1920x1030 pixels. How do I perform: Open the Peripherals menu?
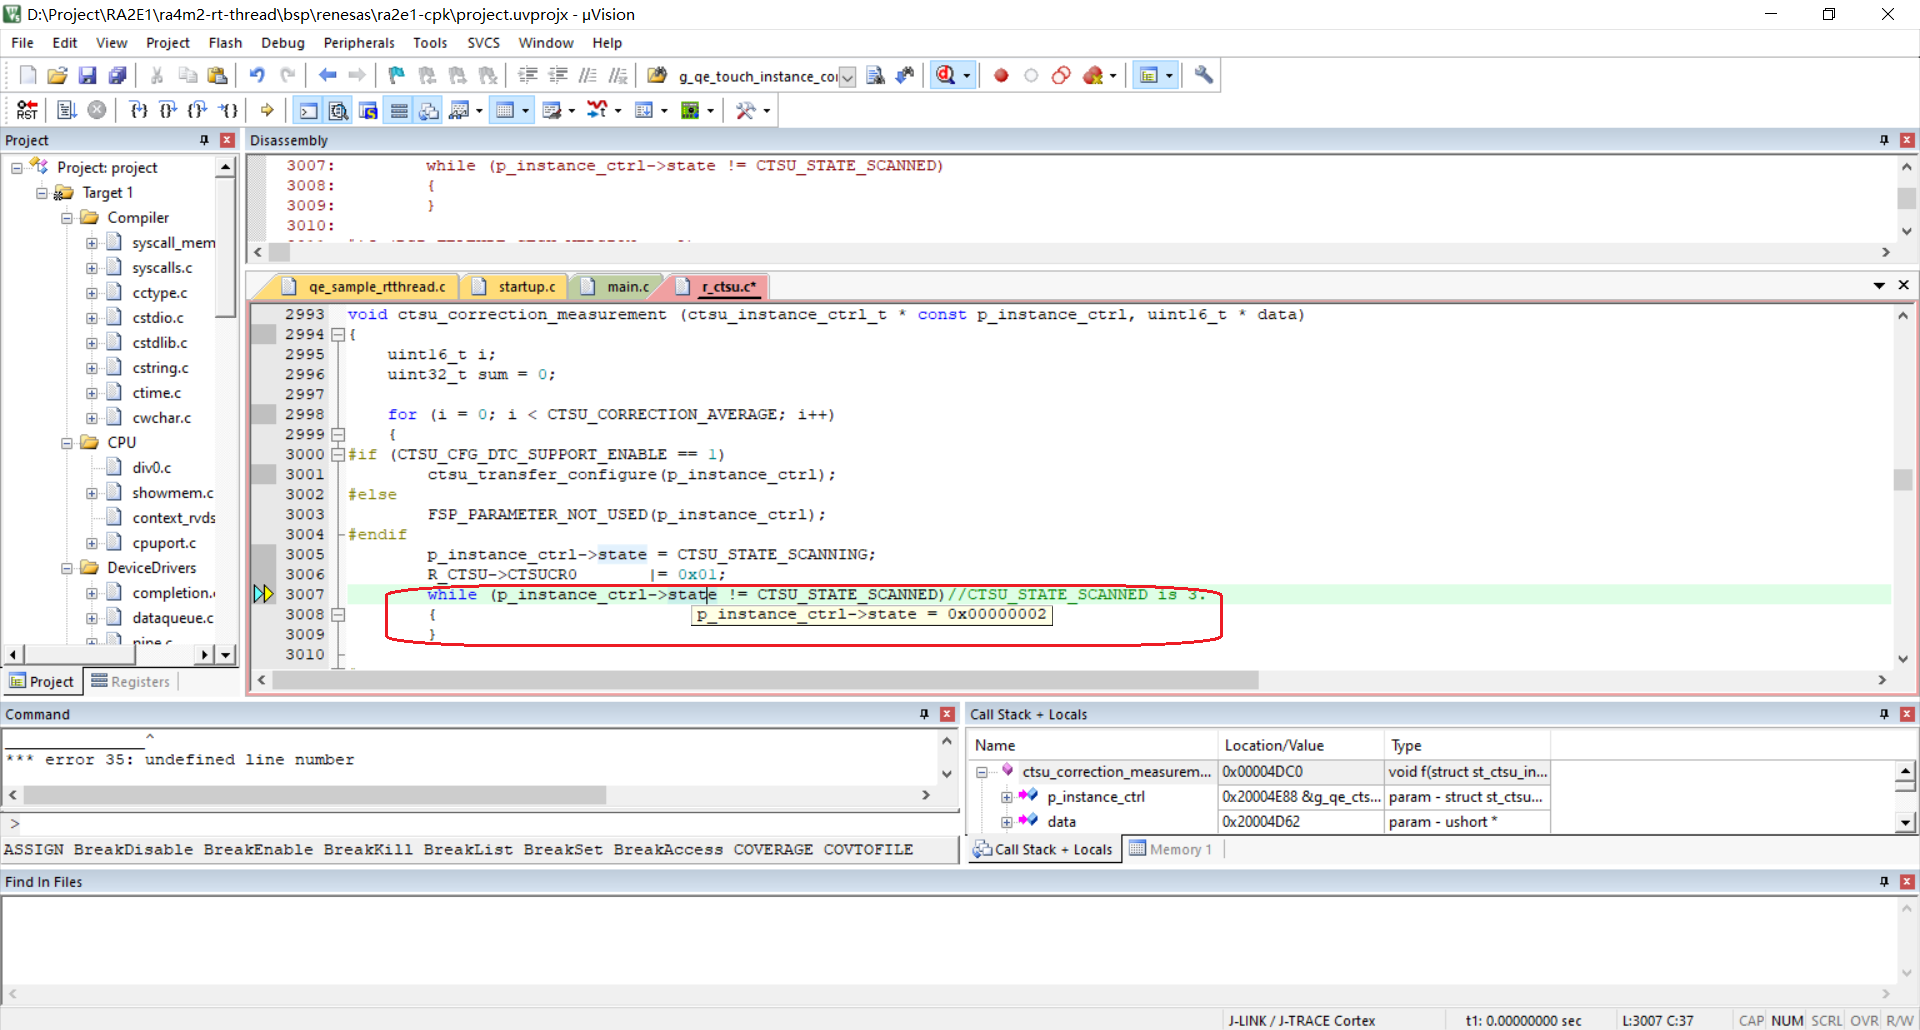[358, 43]
